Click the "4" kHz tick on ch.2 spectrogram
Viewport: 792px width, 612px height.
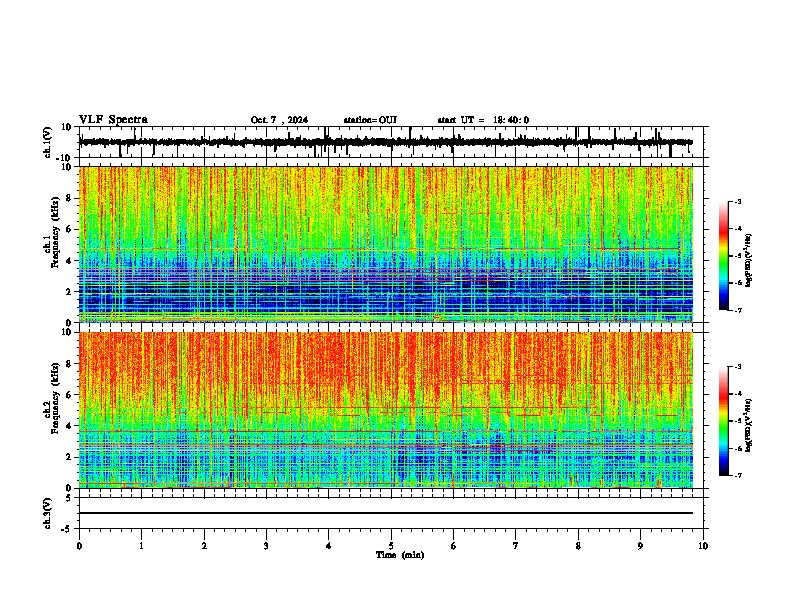coord(70,426)
